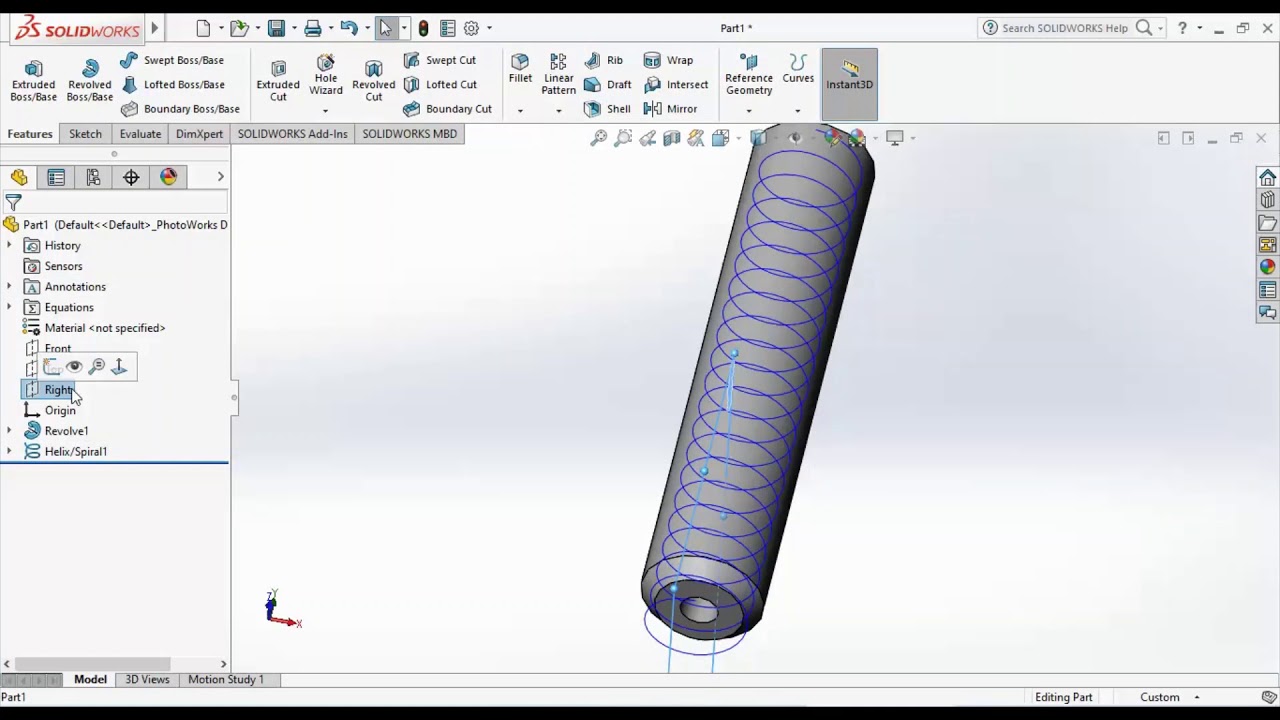Apply the Draft tool
This screenshot has width=1280, height=720.
coord(608,84)
